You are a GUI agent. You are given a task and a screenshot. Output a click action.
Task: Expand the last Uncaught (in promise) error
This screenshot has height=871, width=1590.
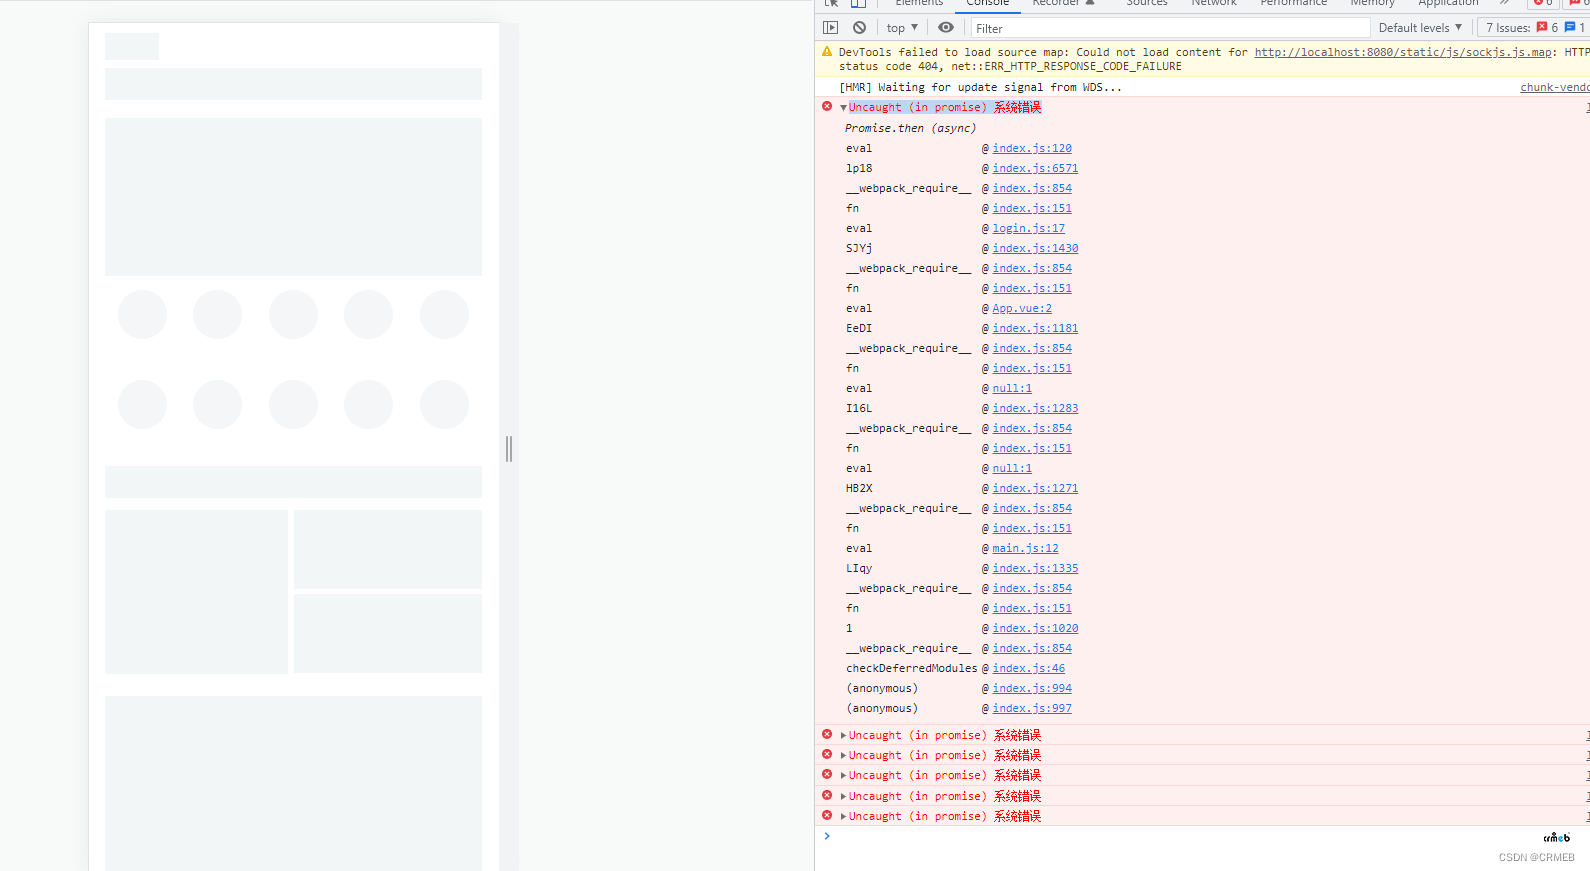click(x=844, y=817)
